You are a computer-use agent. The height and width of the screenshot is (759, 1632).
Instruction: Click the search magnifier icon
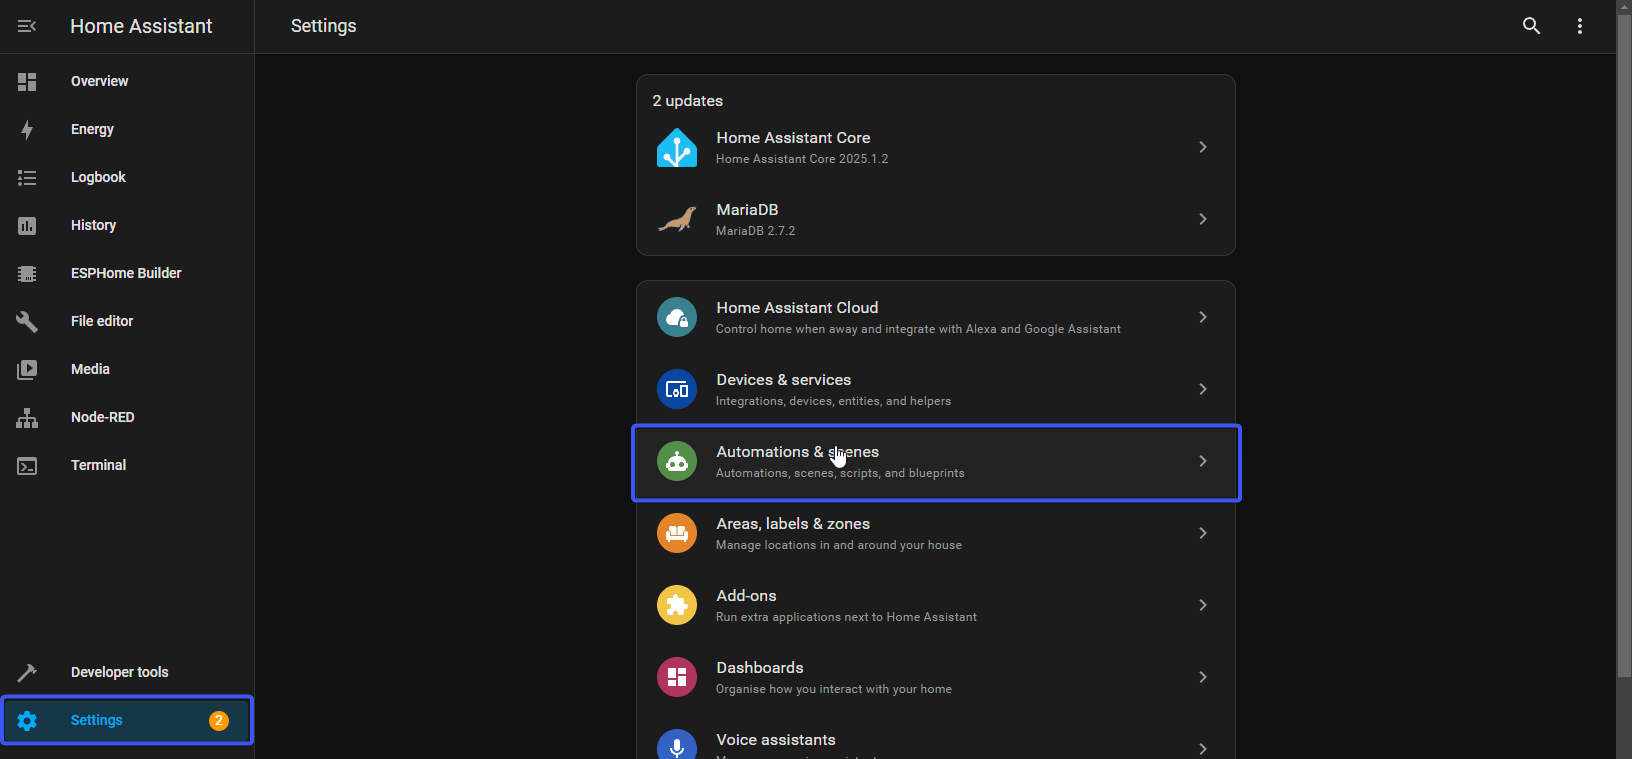(1531, 26)
